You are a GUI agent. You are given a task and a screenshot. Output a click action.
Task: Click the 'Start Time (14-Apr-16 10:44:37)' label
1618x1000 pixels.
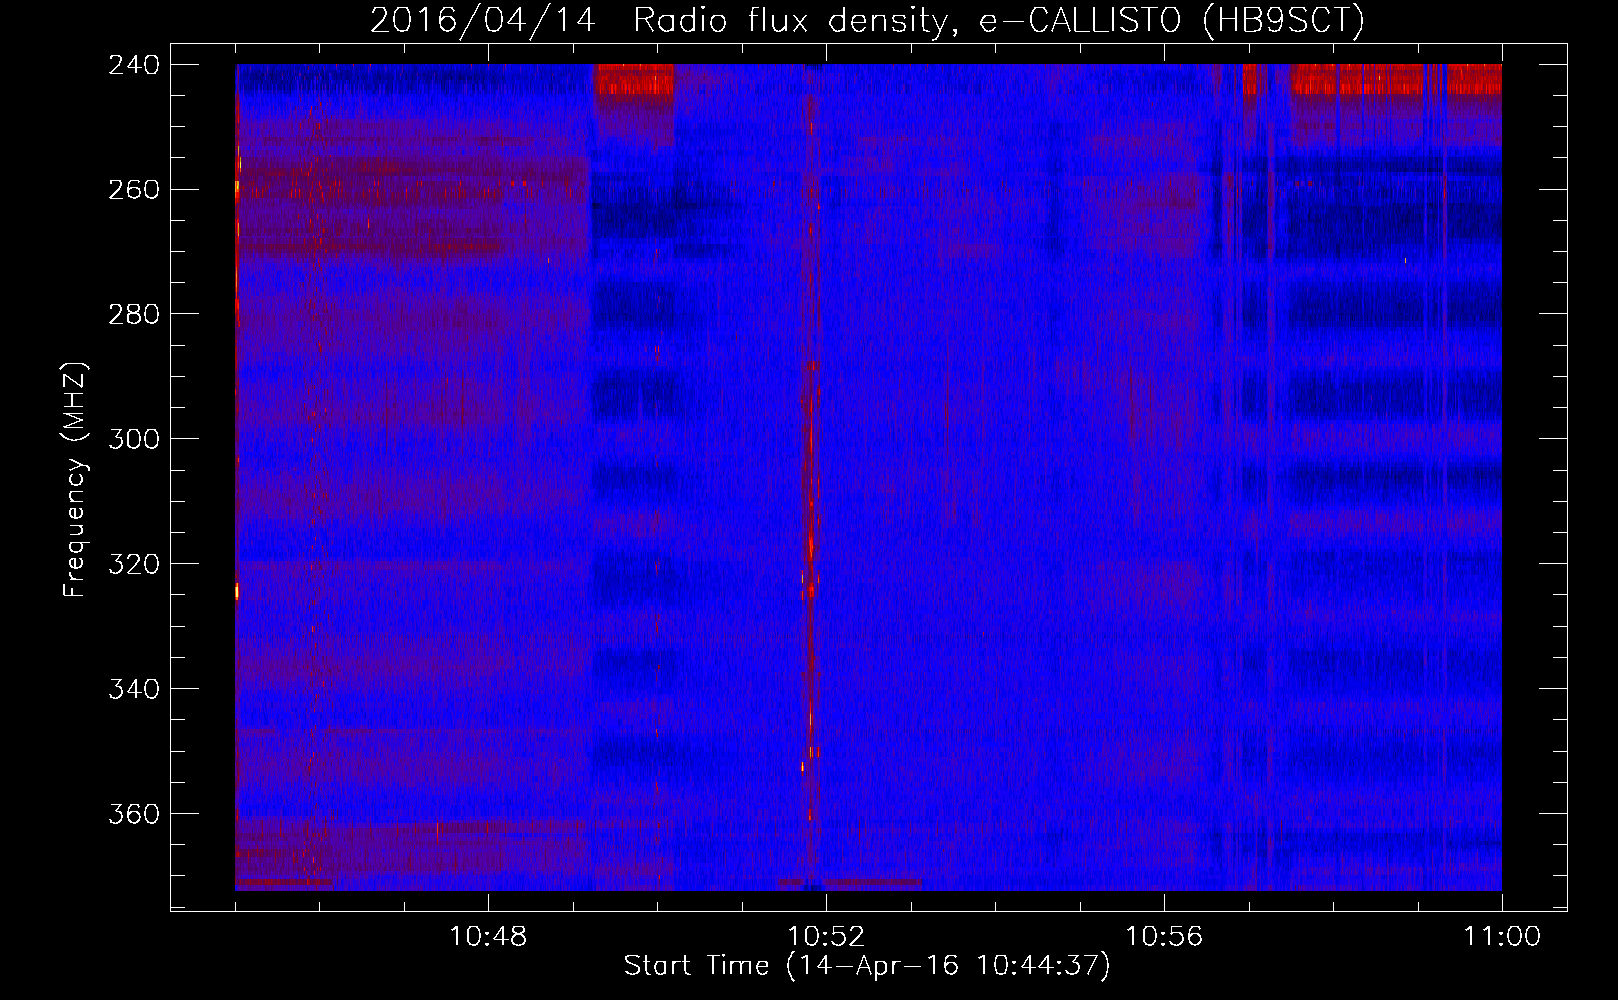tap(867, 966)
